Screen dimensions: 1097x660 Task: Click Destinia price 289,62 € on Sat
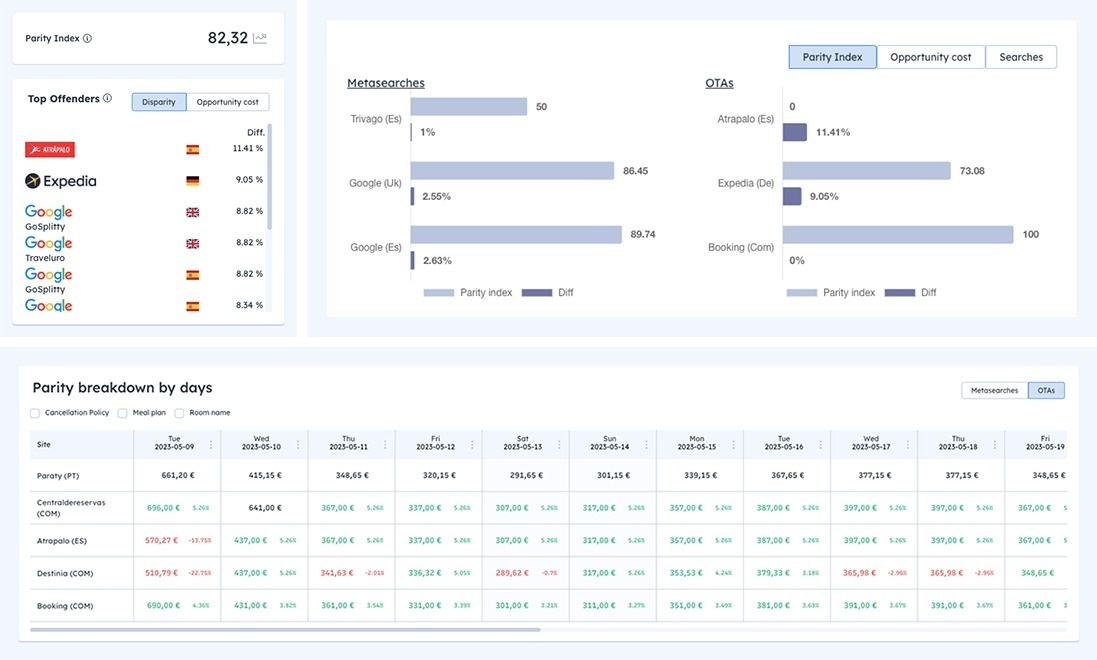(513, 573)
